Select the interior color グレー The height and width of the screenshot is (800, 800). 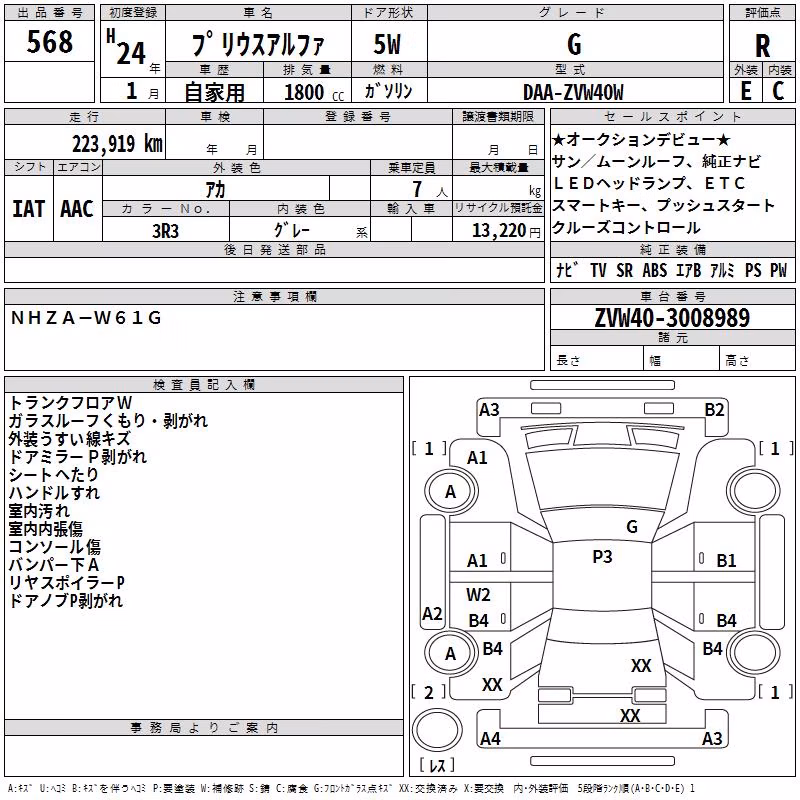(292, 231)
